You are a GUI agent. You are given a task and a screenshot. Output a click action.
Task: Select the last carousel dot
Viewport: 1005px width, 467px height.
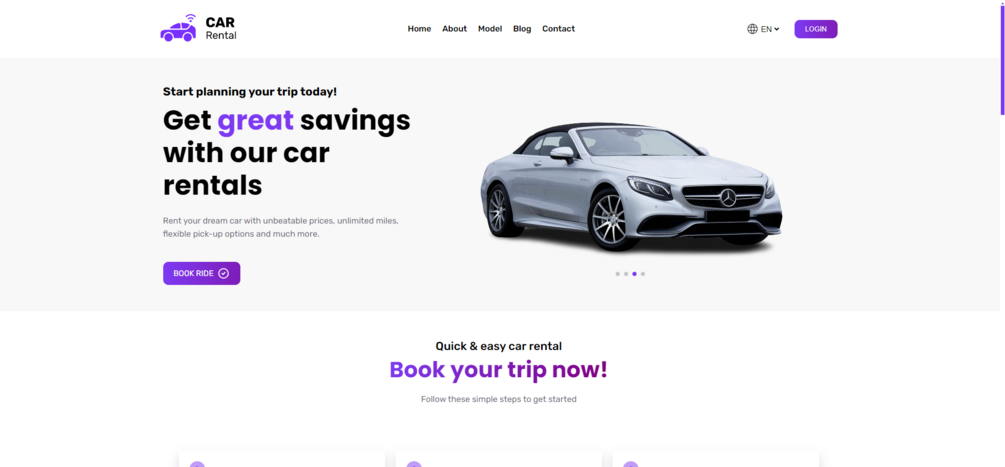[x=643, y=274]
